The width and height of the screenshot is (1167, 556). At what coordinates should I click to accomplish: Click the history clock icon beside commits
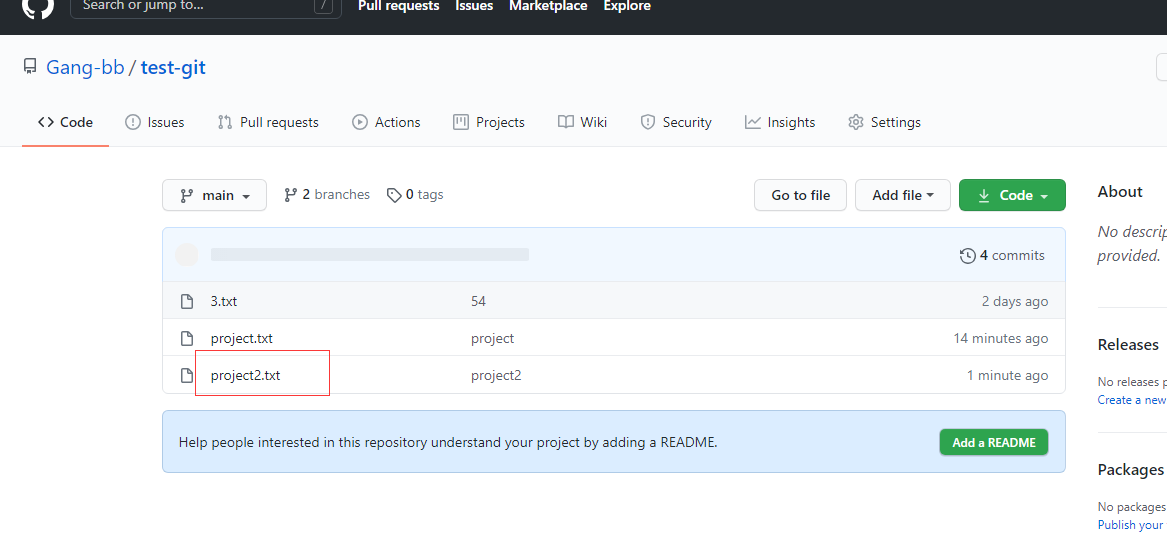968,256
